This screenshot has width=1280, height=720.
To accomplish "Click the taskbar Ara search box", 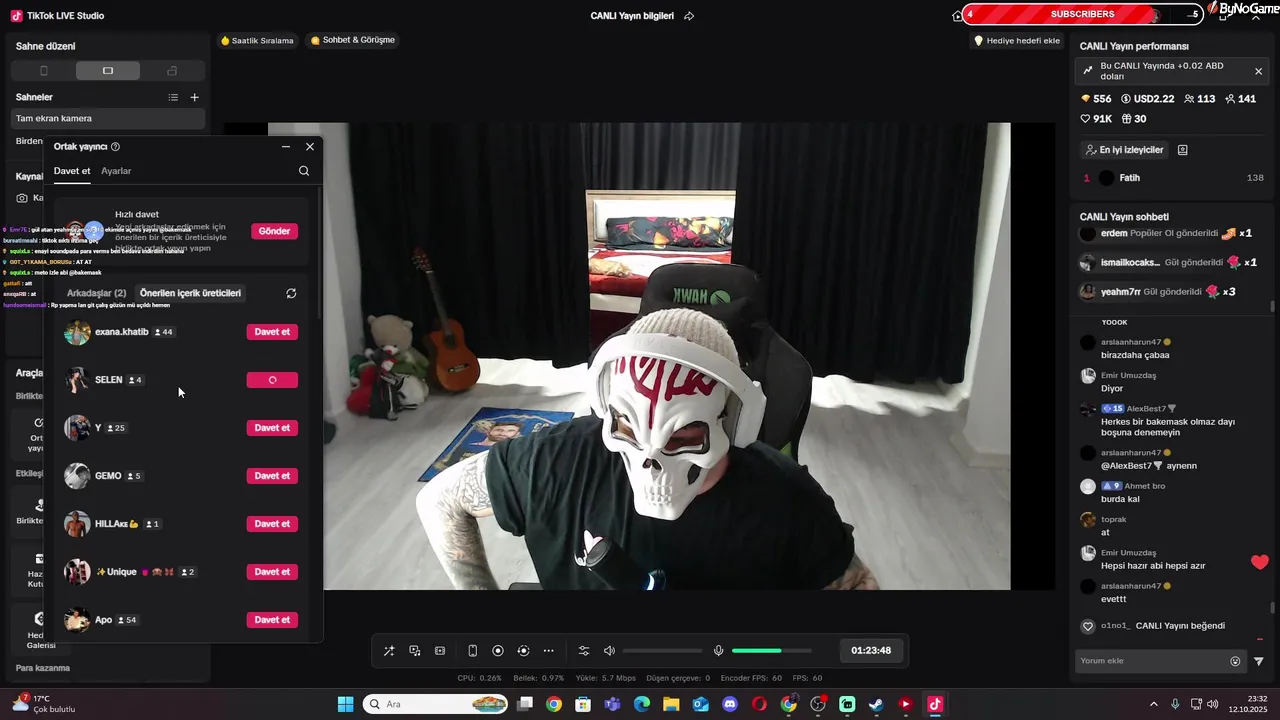I will 437,704.
